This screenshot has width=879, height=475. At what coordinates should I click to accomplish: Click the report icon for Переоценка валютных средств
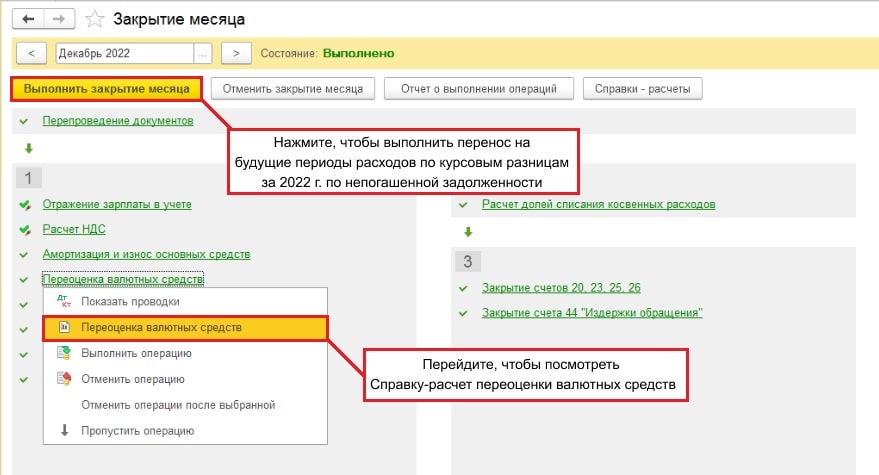(64, 327)
